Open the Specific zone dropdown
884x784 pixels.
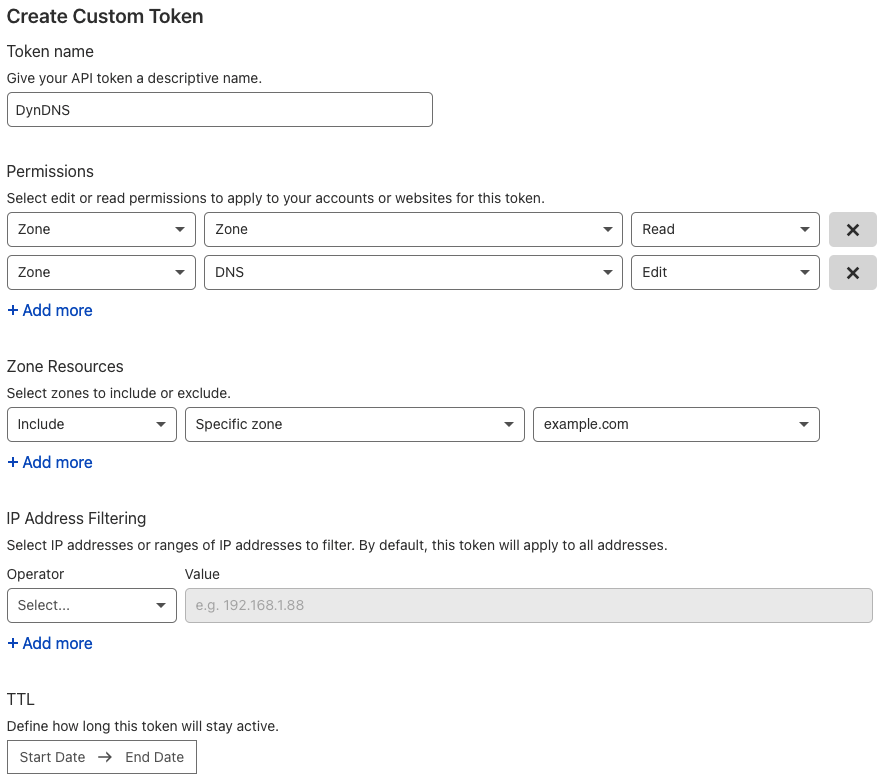tap(355, 424)
